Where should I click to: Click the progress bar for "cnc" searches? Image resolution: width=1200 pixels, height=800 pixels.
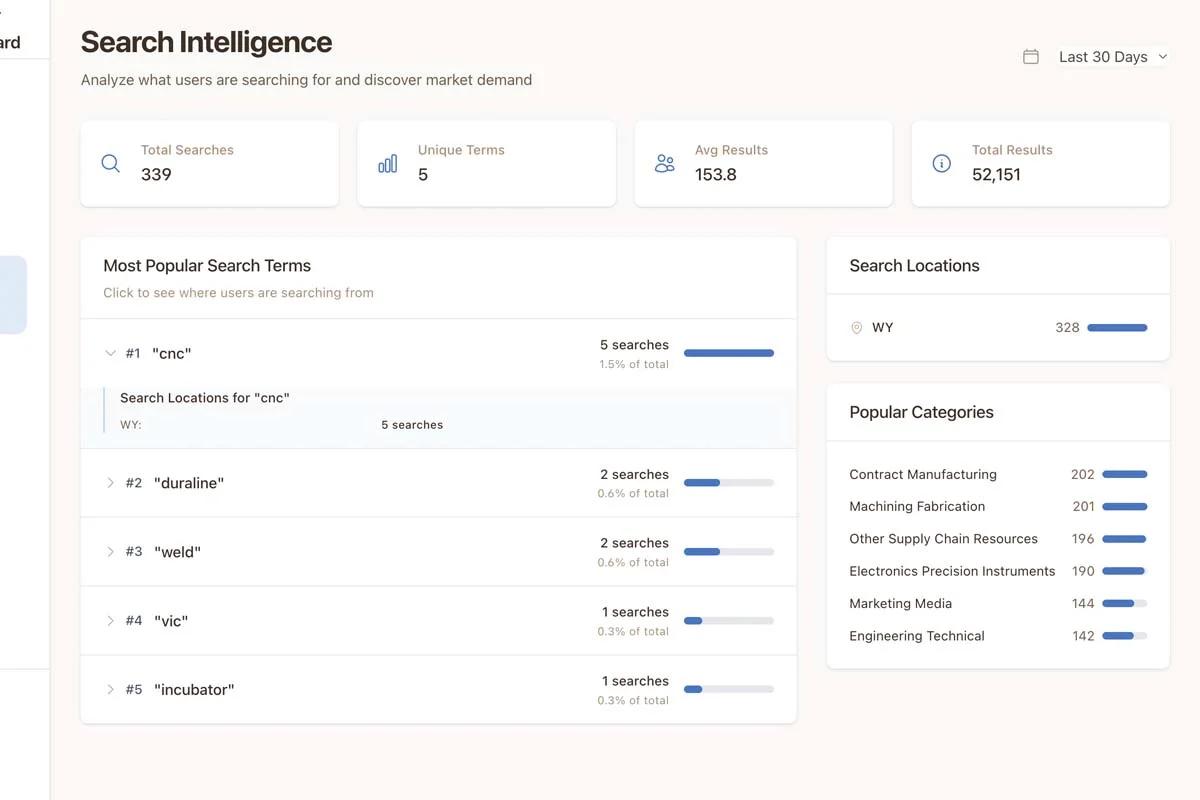click(728, 353)
